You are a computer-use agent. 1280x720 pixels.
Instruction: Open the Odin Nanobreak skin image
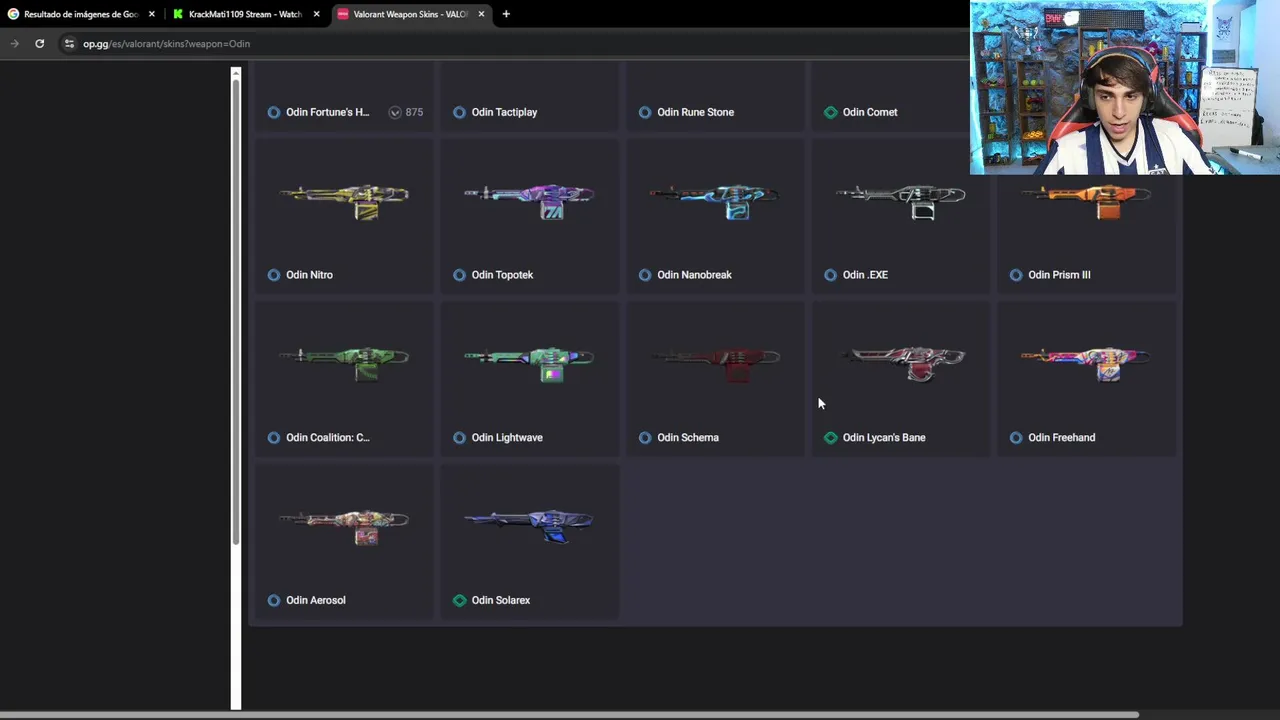pos(715,201)
